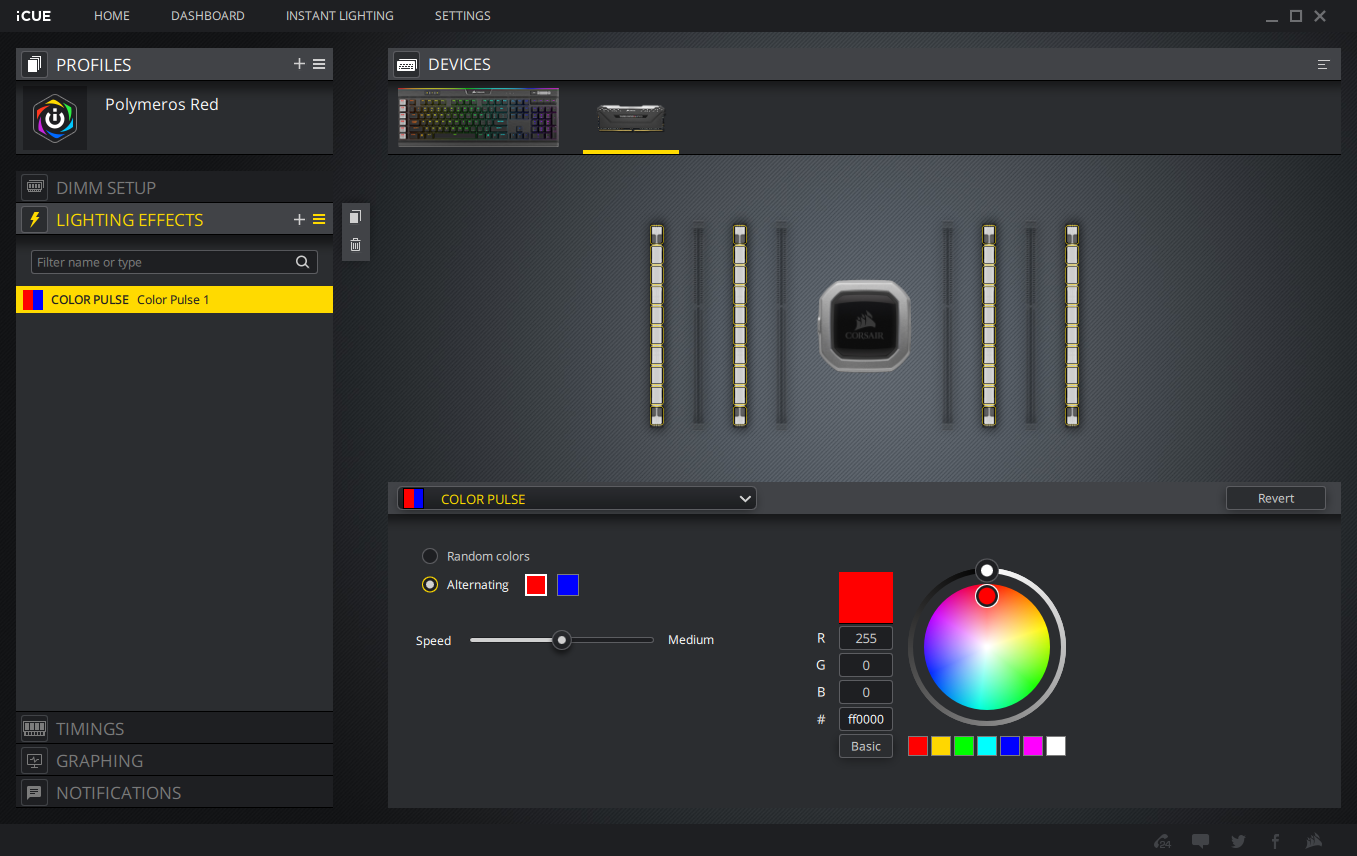The image size is (1357, 856).
Task: Click the Basic color mode button
Action: point(865,746)
